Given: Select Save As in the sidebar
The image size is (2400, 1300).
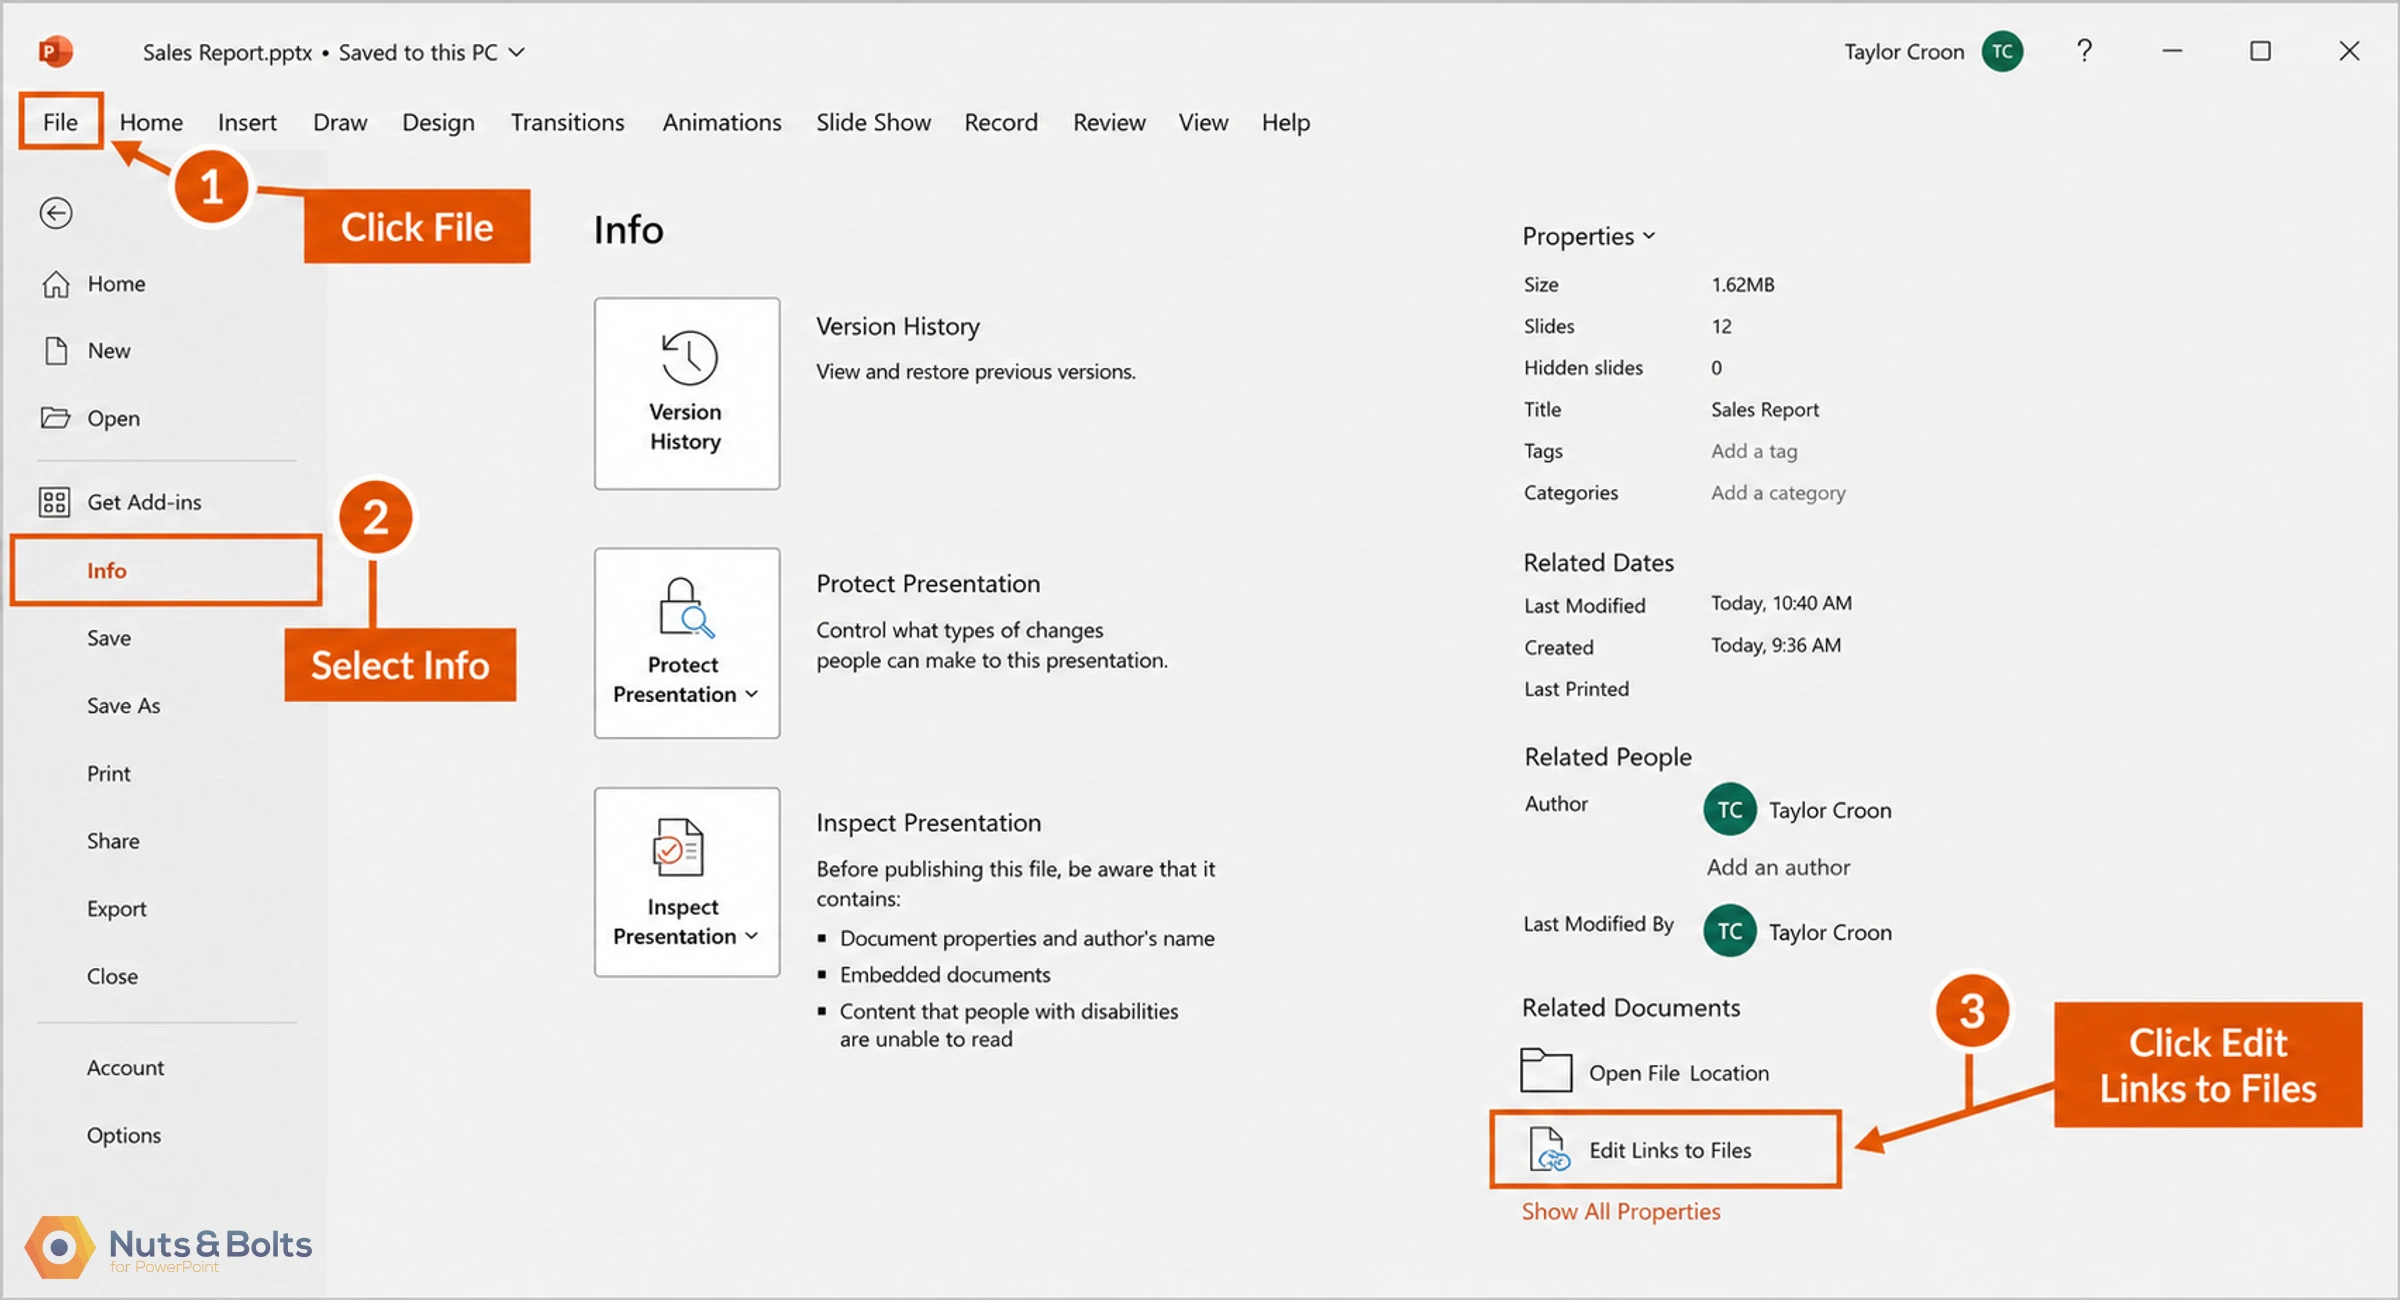Looking at the screenshot, I should pos(123,706).
